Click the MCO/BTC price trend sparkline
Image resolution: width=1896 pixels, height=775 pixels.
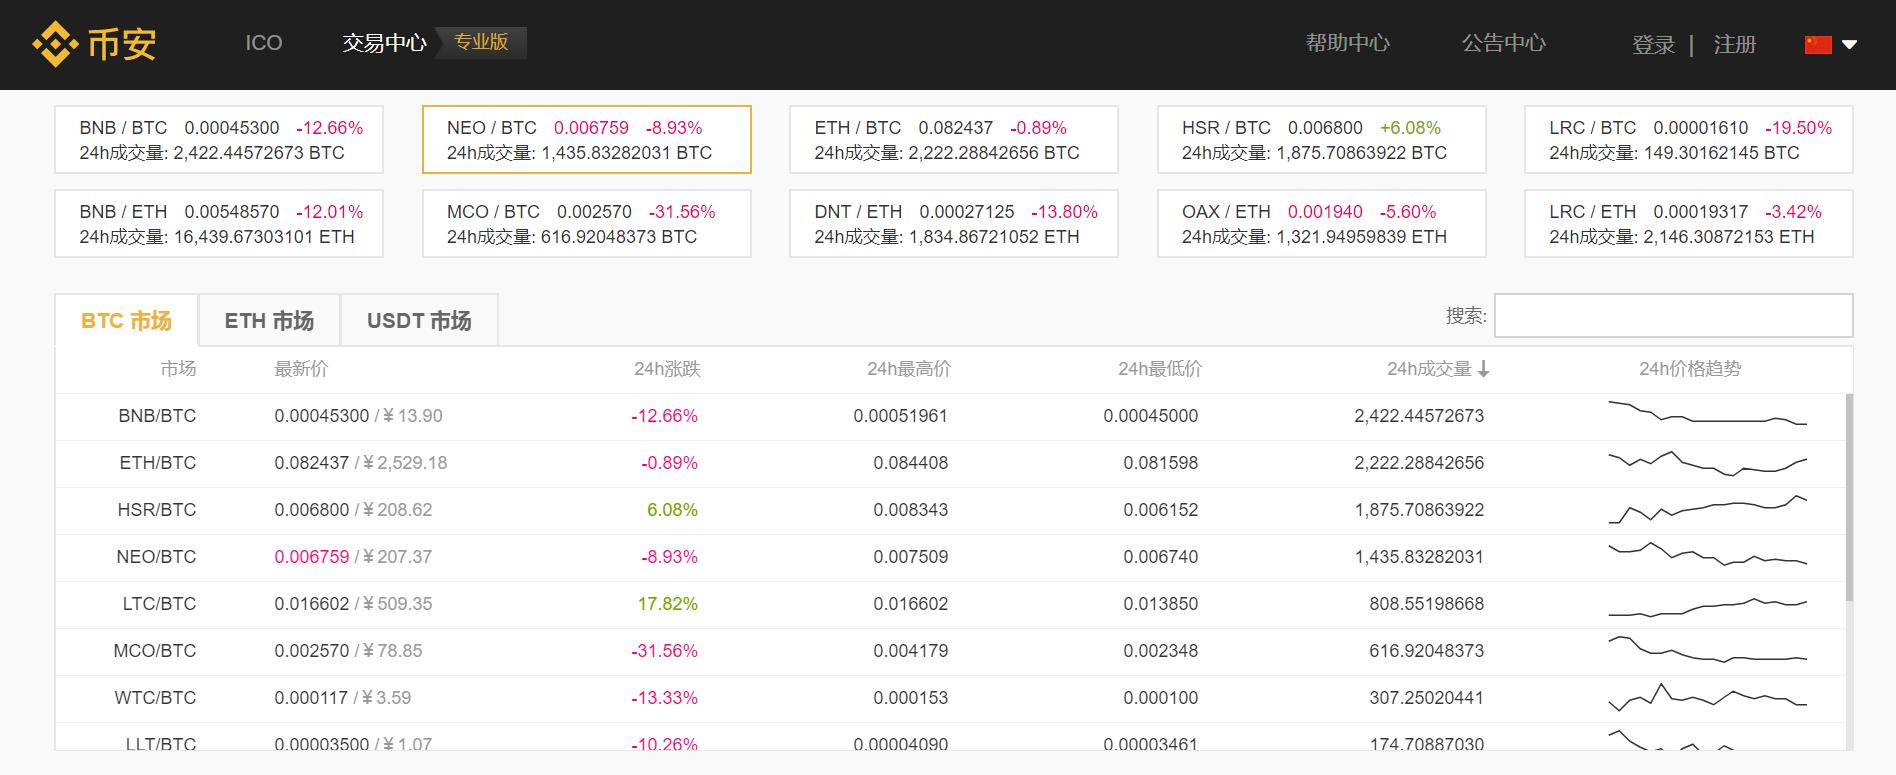tap(1707, 650)
